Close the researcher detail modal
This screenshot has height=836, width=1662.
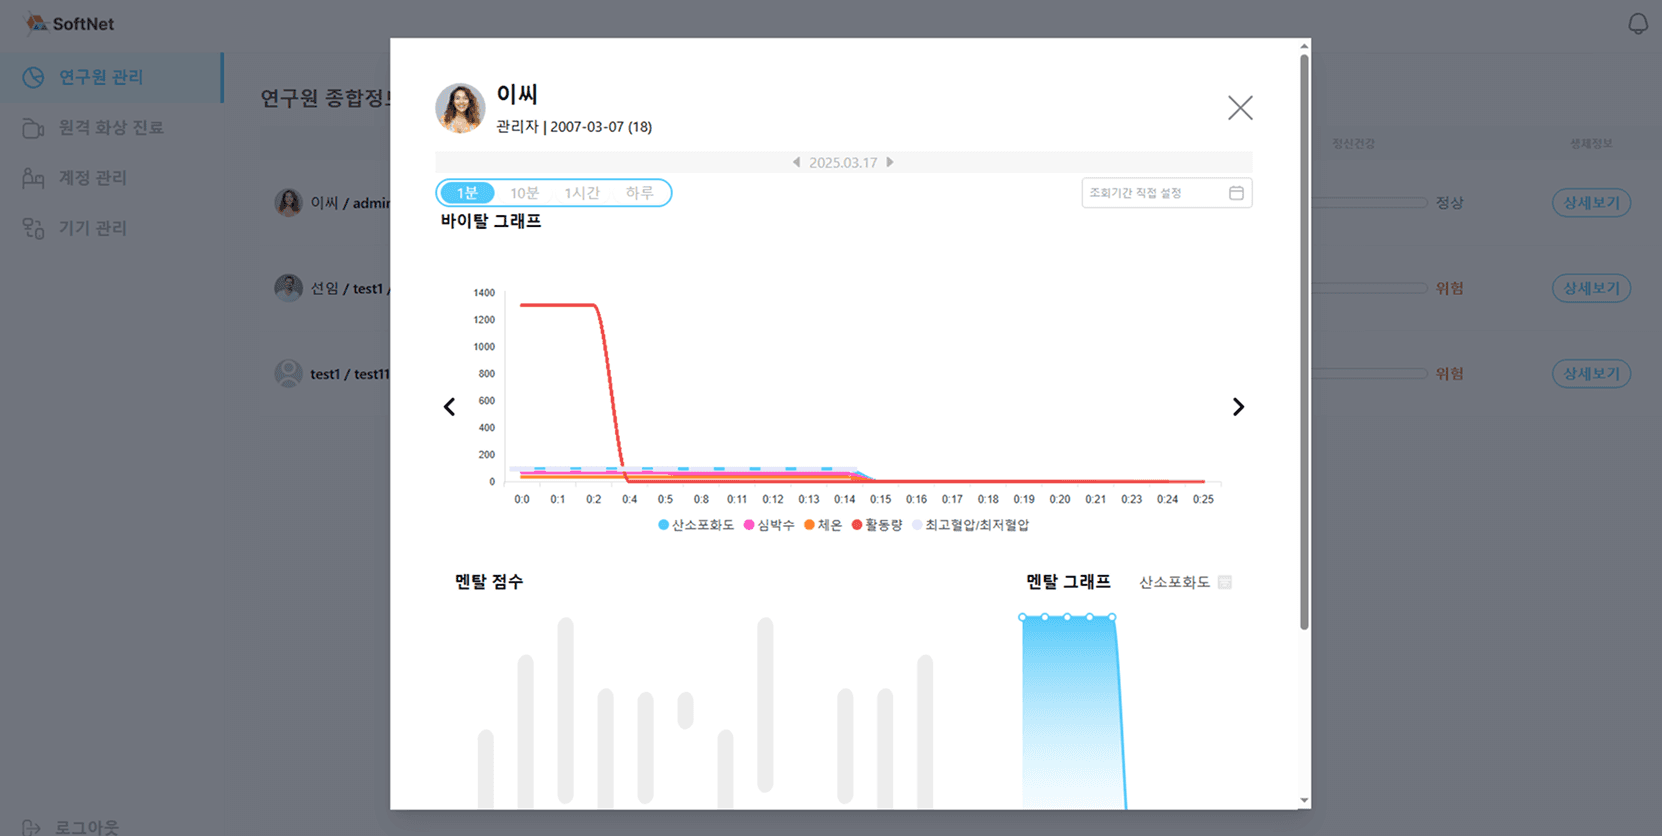1240,108
